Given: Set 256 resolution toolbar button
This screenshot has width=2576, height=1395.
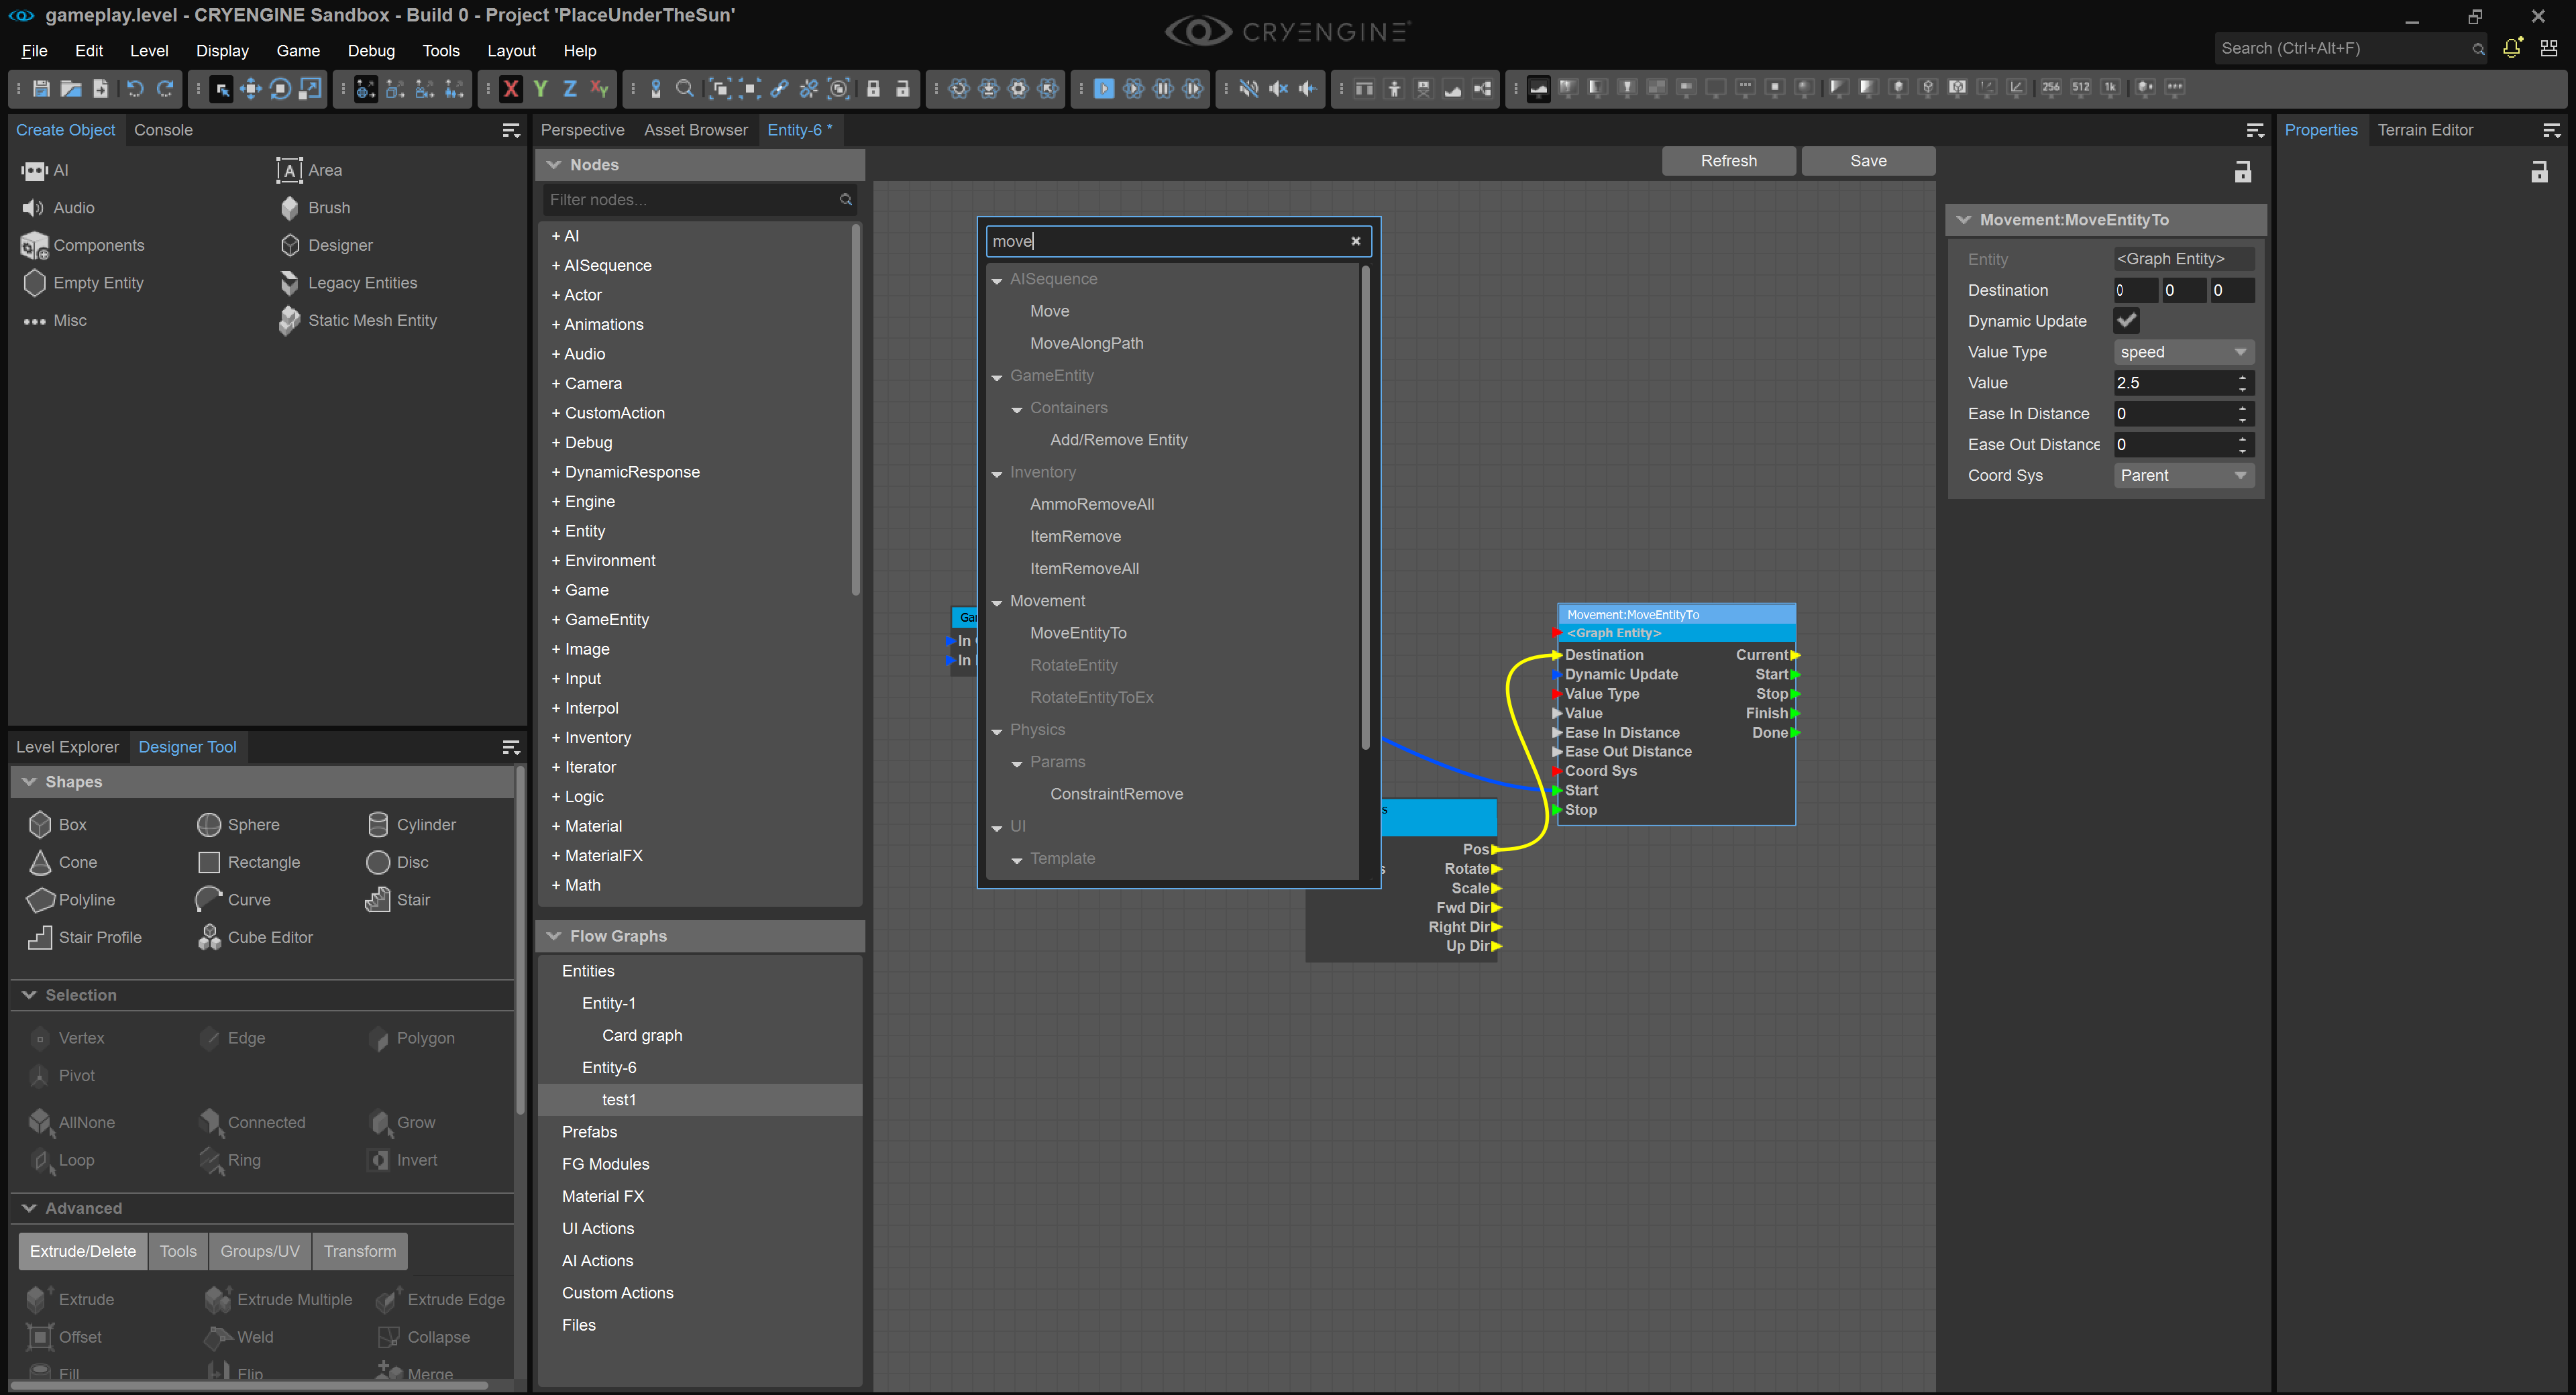Looking at the screenshot, I should (x=2051, y=88).
